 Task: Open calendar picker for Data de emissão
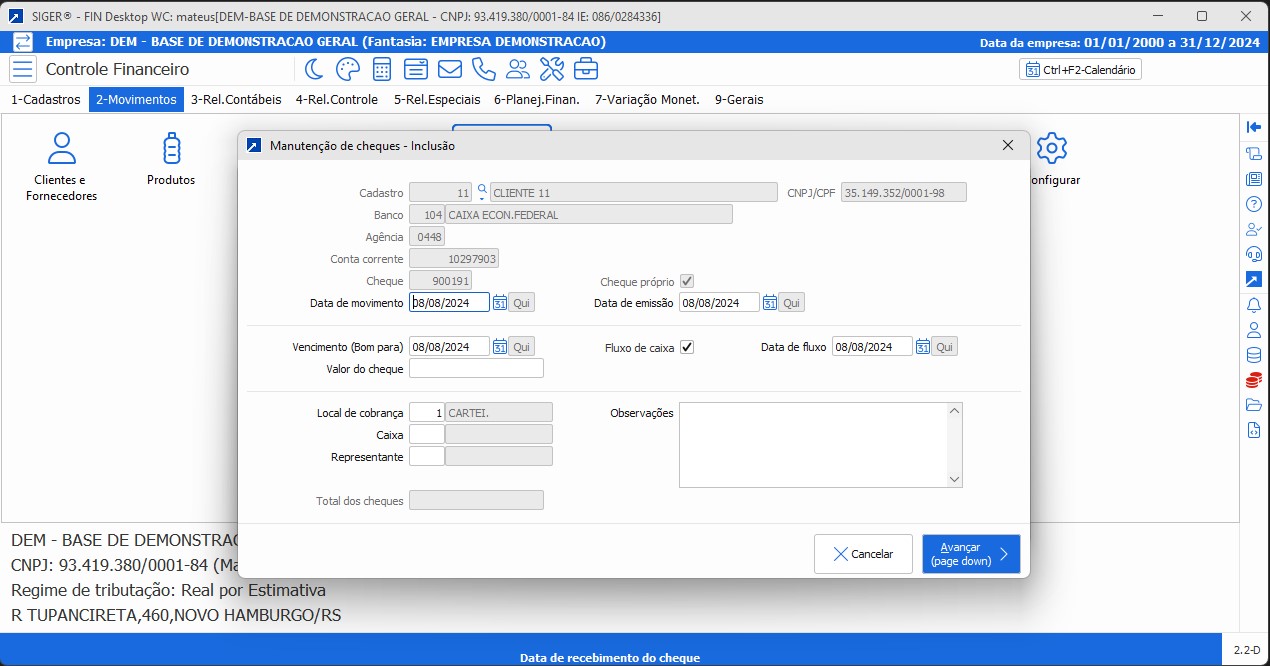770,303
